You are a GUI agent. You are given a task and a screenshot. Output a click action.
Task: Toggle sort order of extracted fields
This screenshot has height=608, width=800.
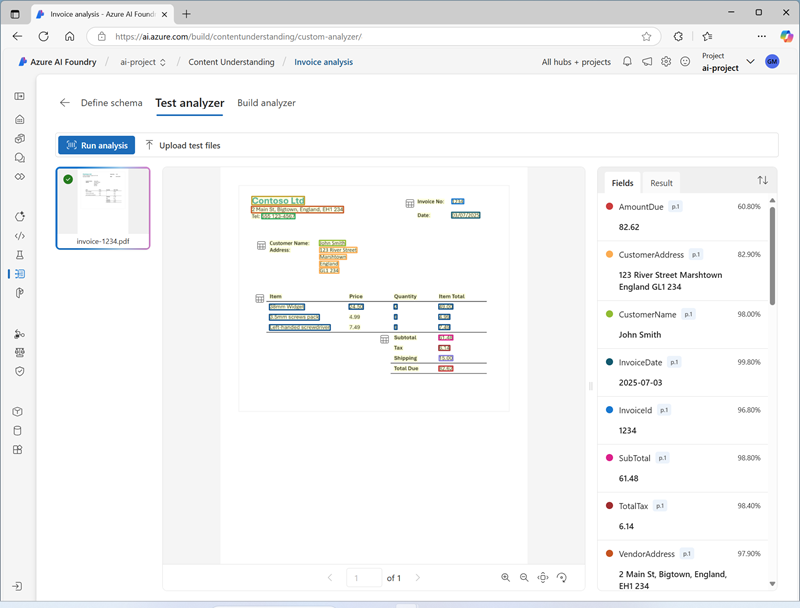[x=762, y=181]
